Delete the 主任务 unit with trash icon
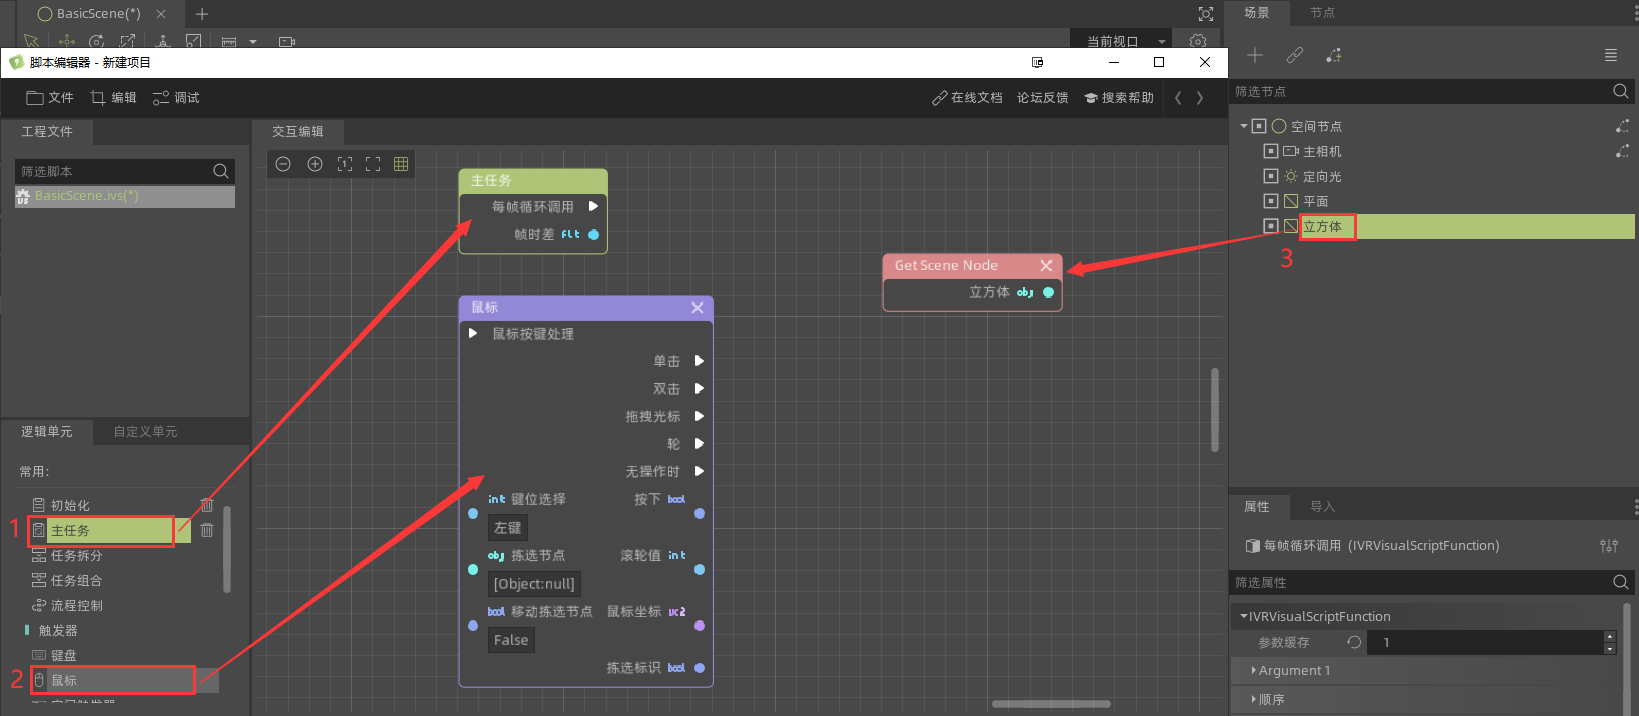Image resolution: width=1639 pixels, height=716 pixels. coord(207,530)
